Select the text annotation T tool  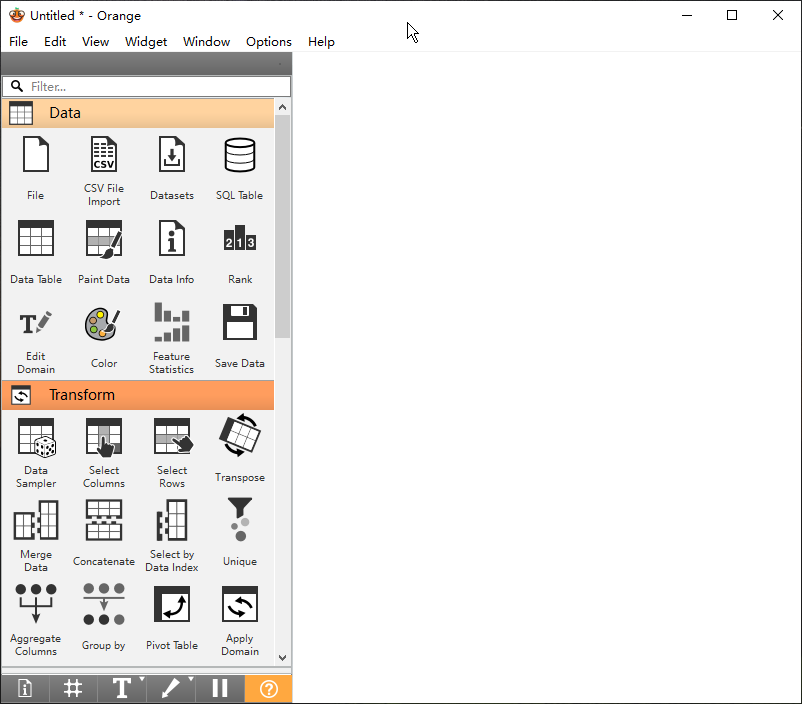pos(121,689)
